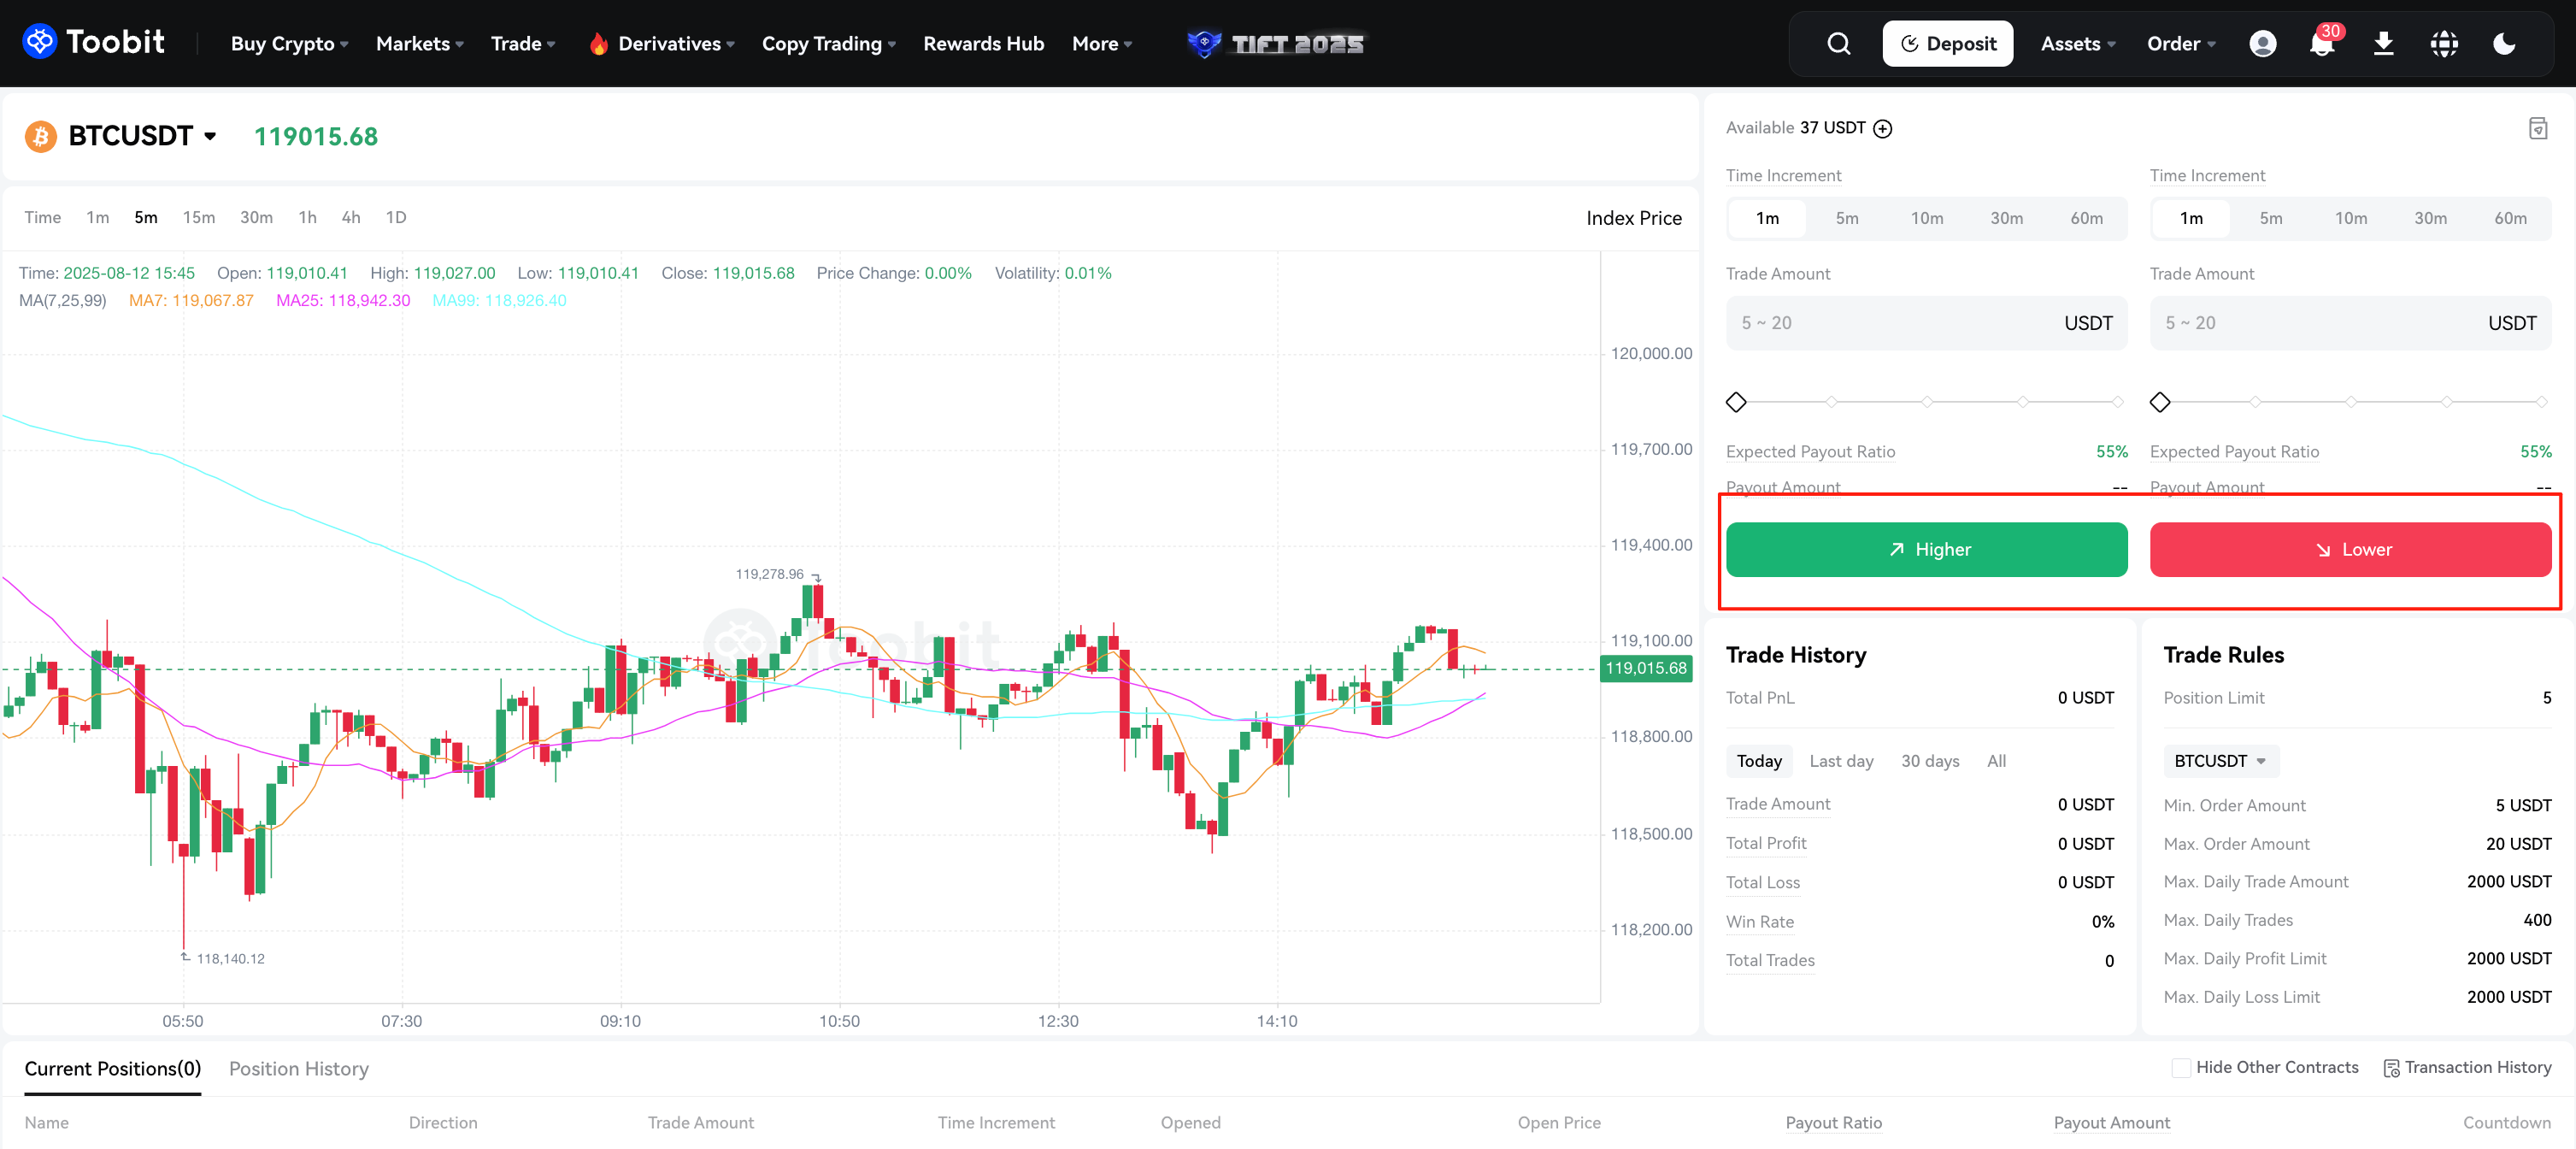Click the midpoint of Higher amount slider

click(x=1926, y=402)
